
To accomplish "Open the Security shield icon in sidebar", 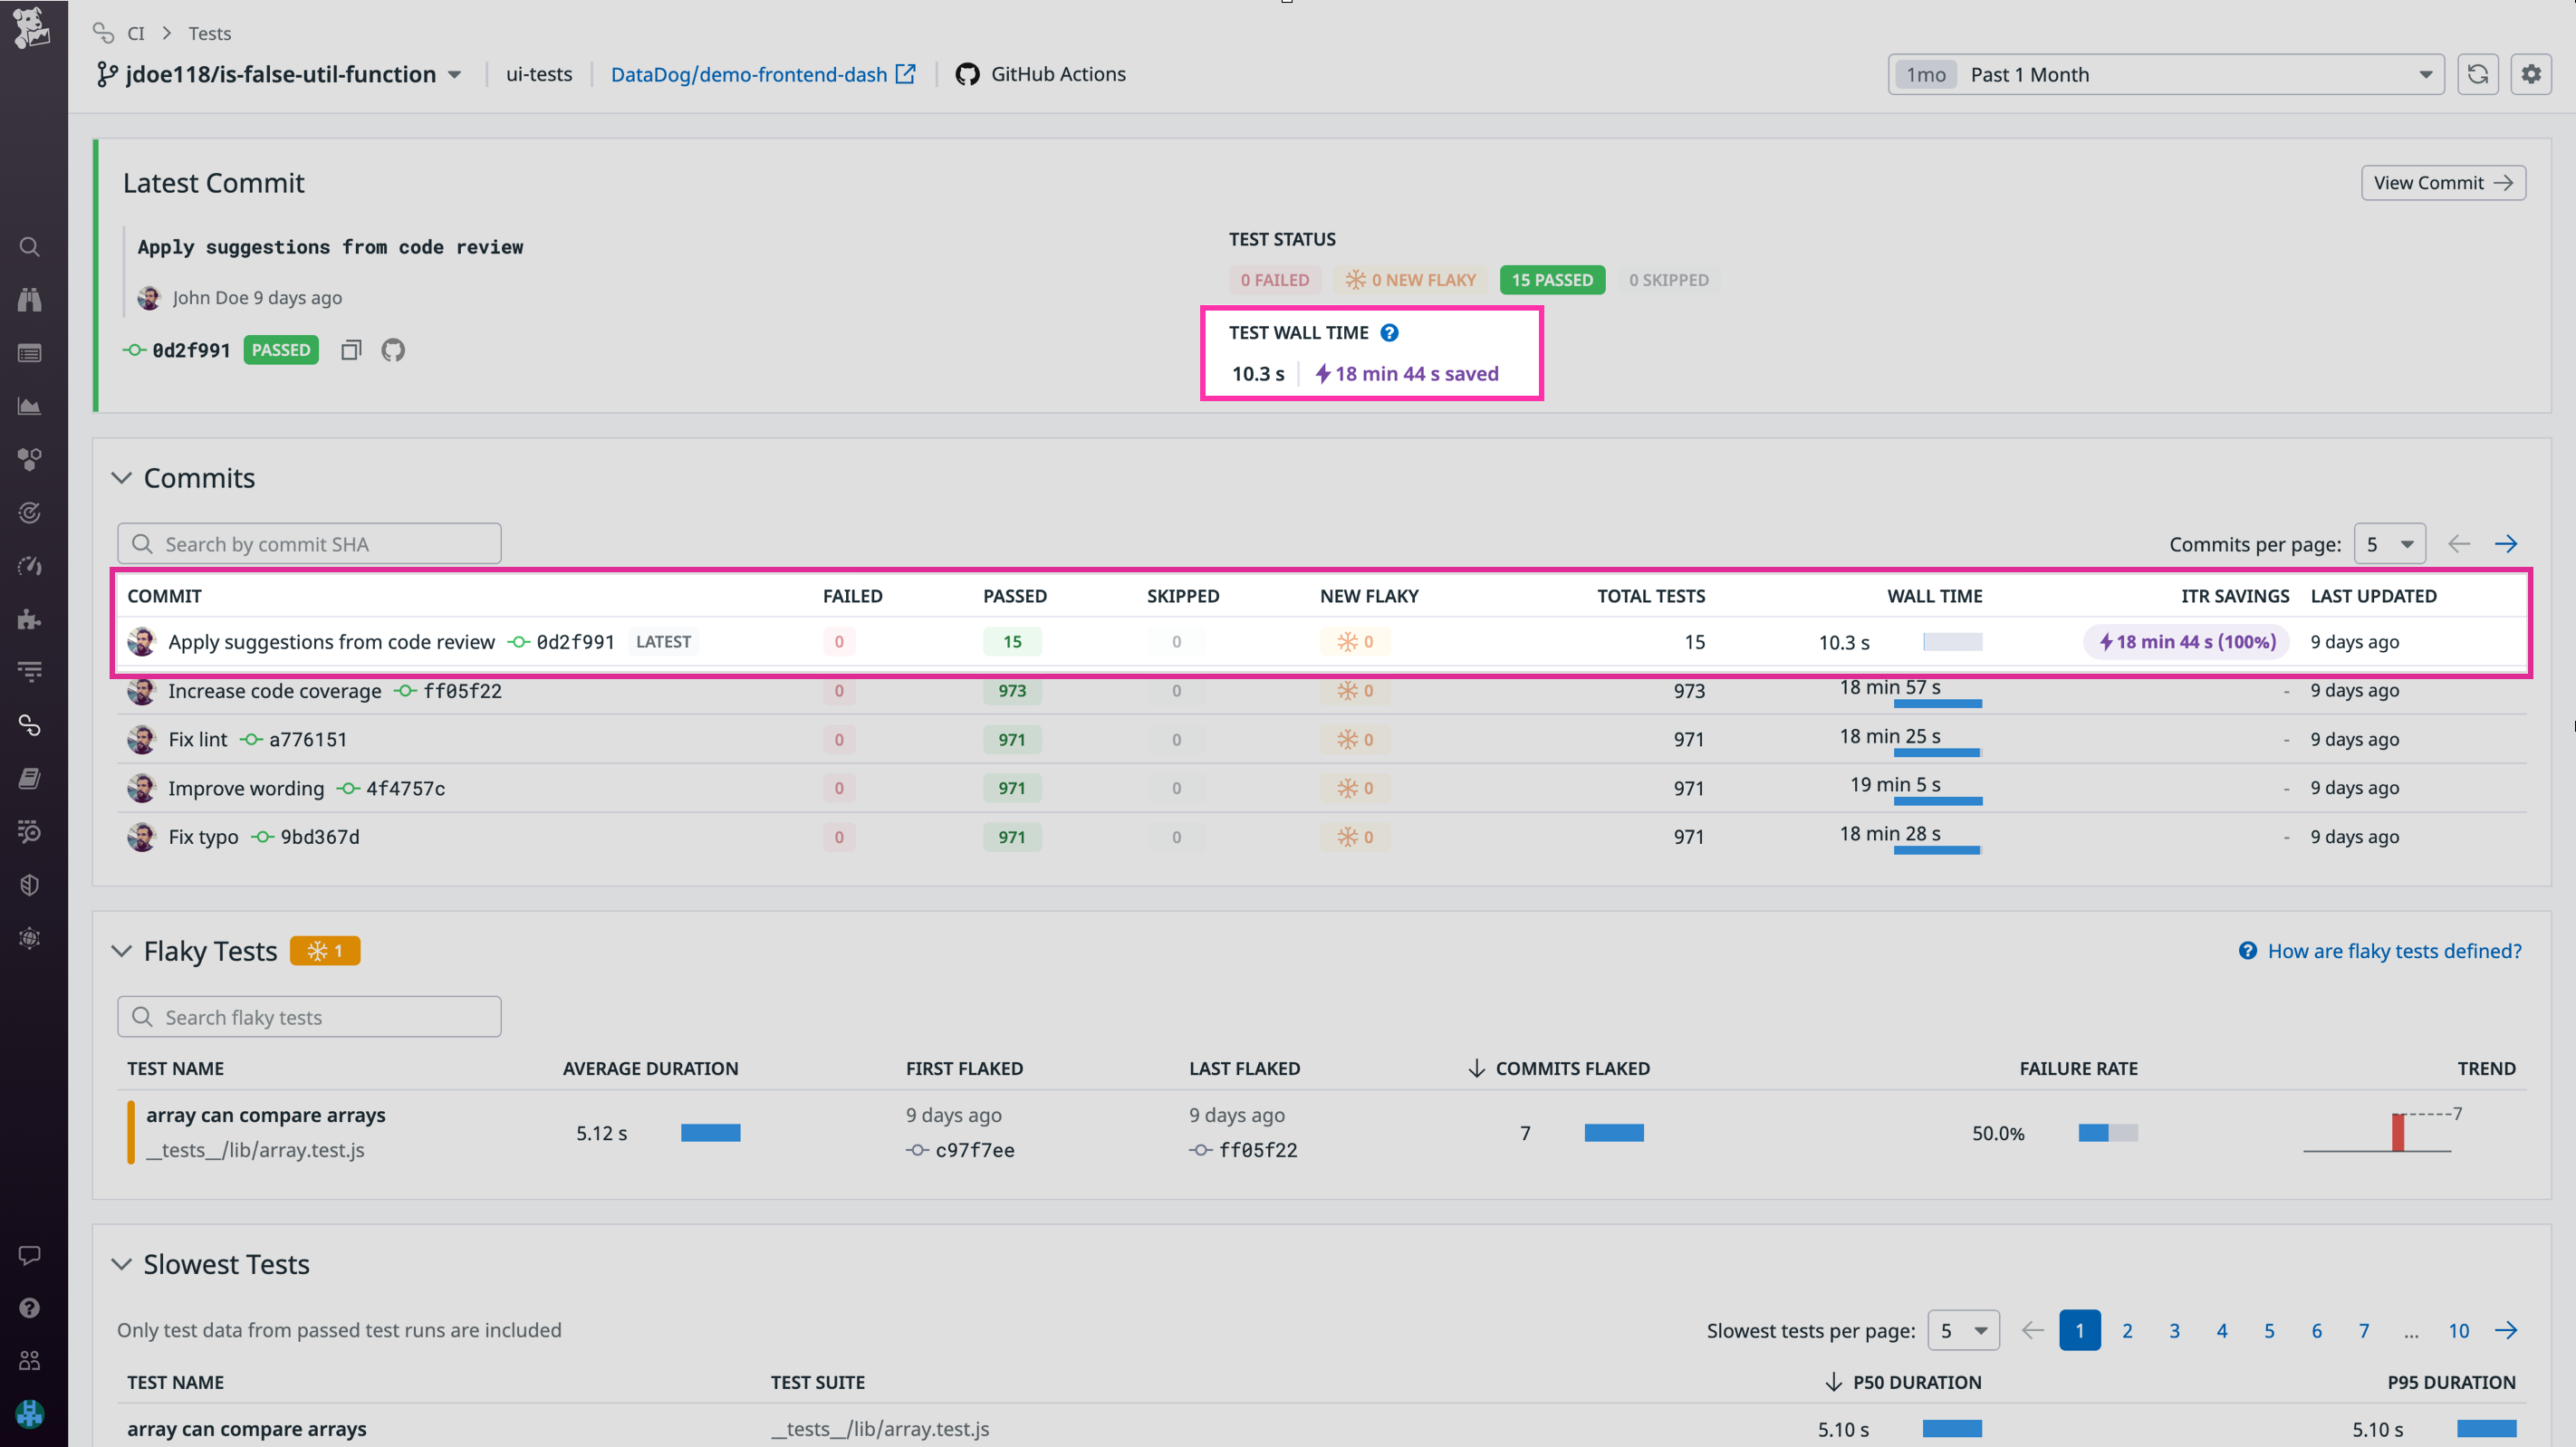I will point(29,884).
